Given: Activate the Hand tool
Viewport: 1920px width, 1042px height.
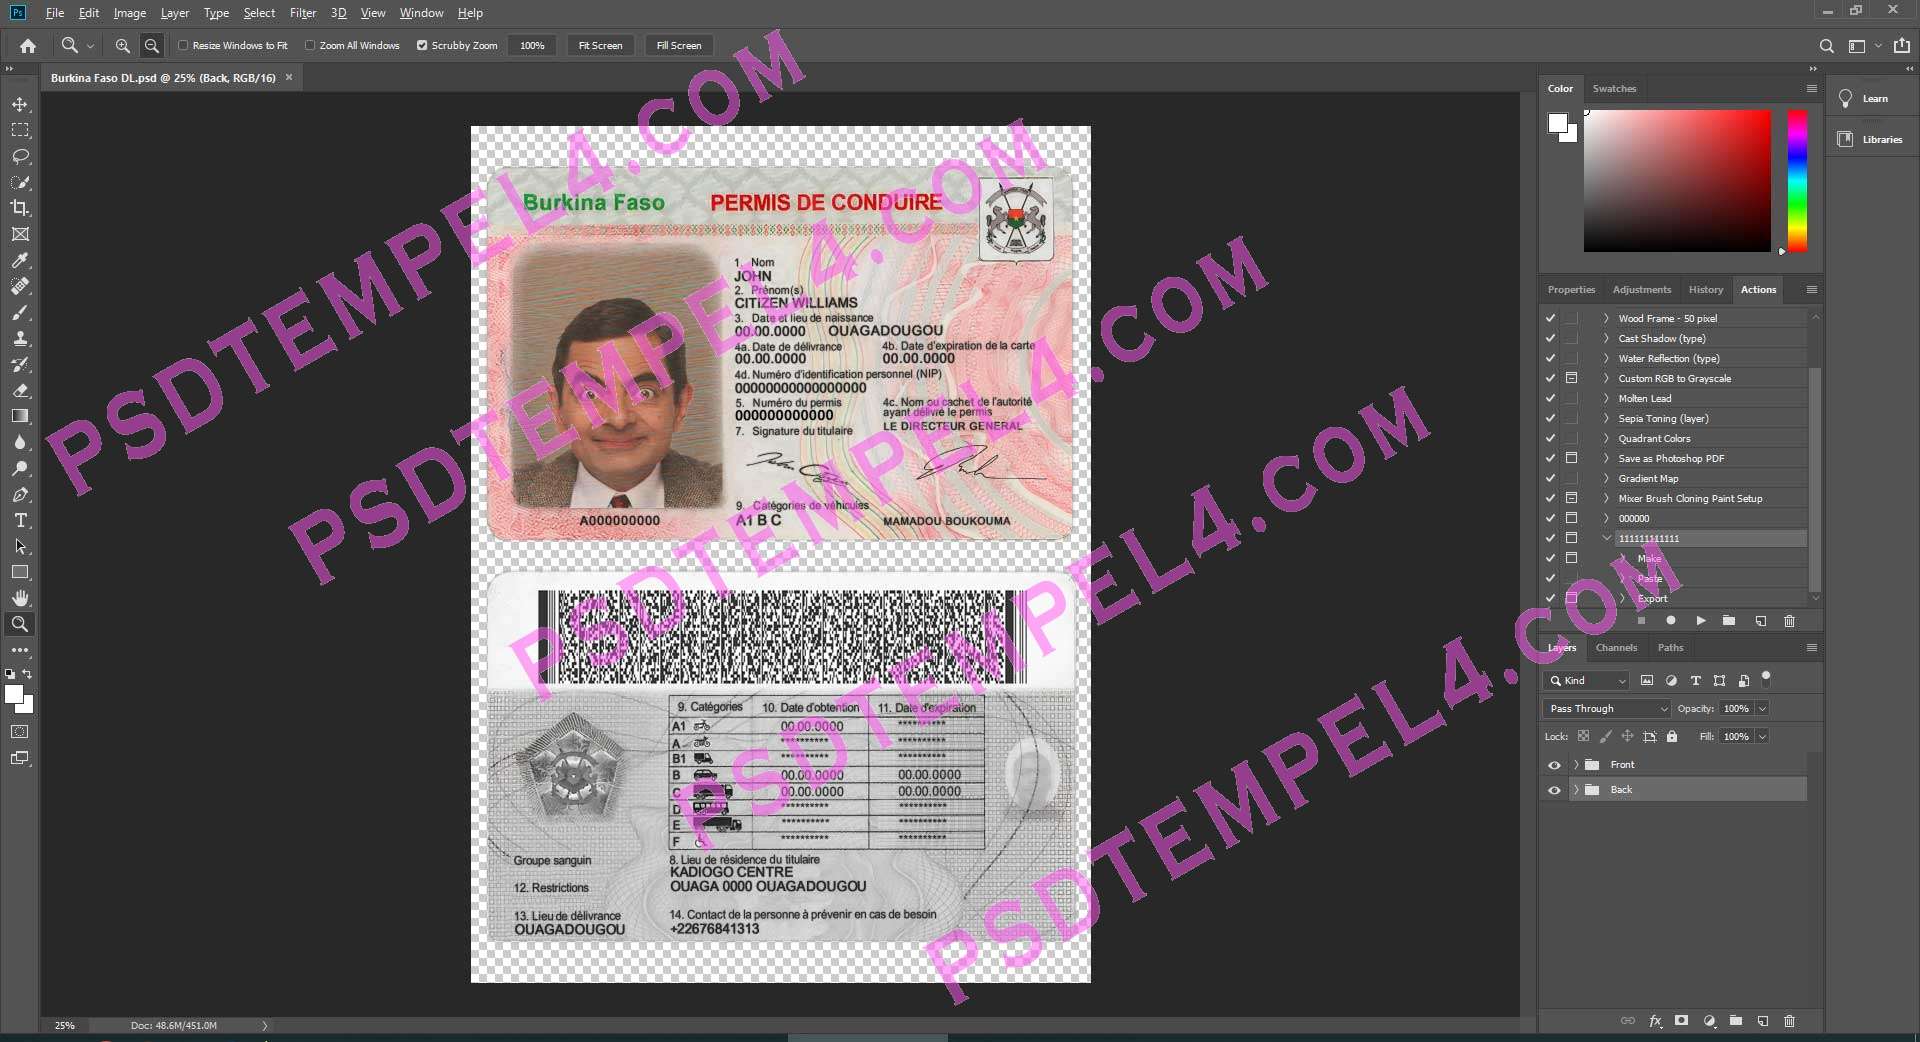Looking at the screenshot, I should coord(20,598).
